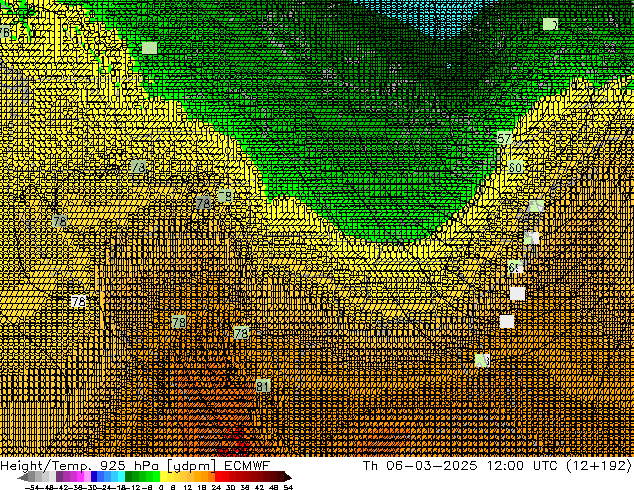
Task: Click the '80' contour label on the map
Action: [x=515, y=167]
